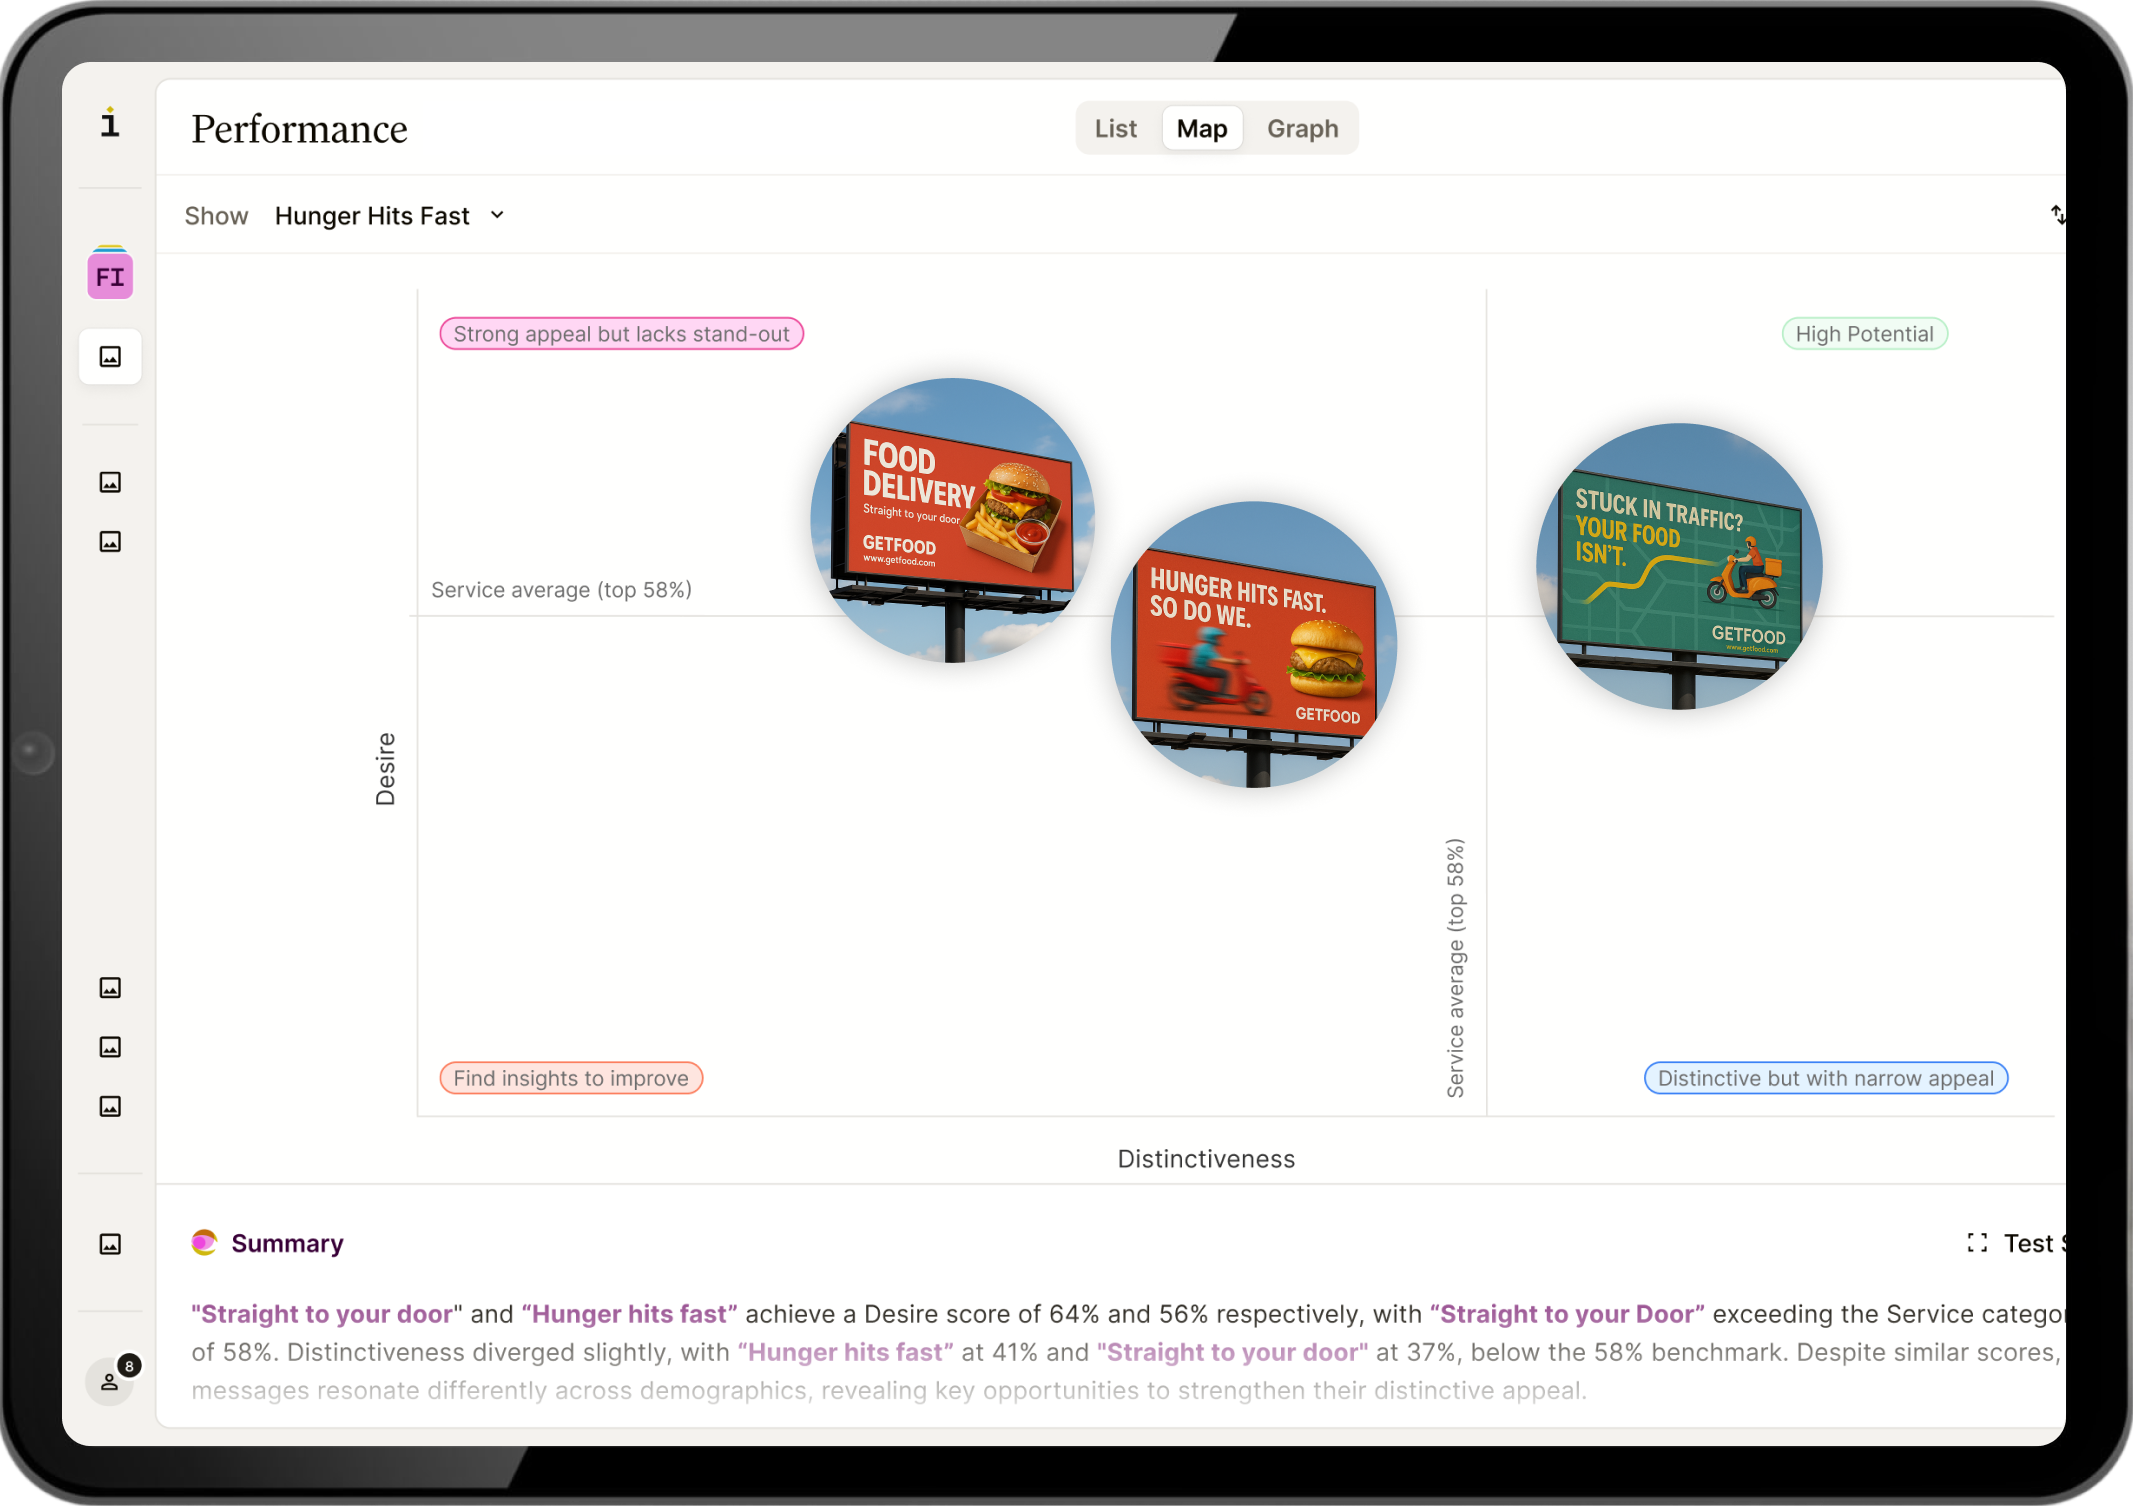Click the dropdown chevron next to Hunger Hits Fast
Image resolution: width=2134 pixels, height=1506 pixels.
click(498, 215)
